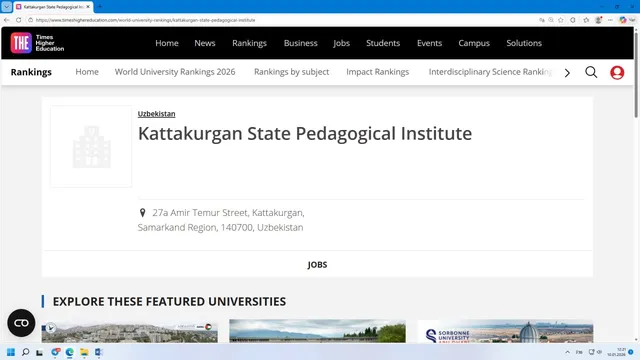Open Home in the top black menu

click(x=167, y=43)
